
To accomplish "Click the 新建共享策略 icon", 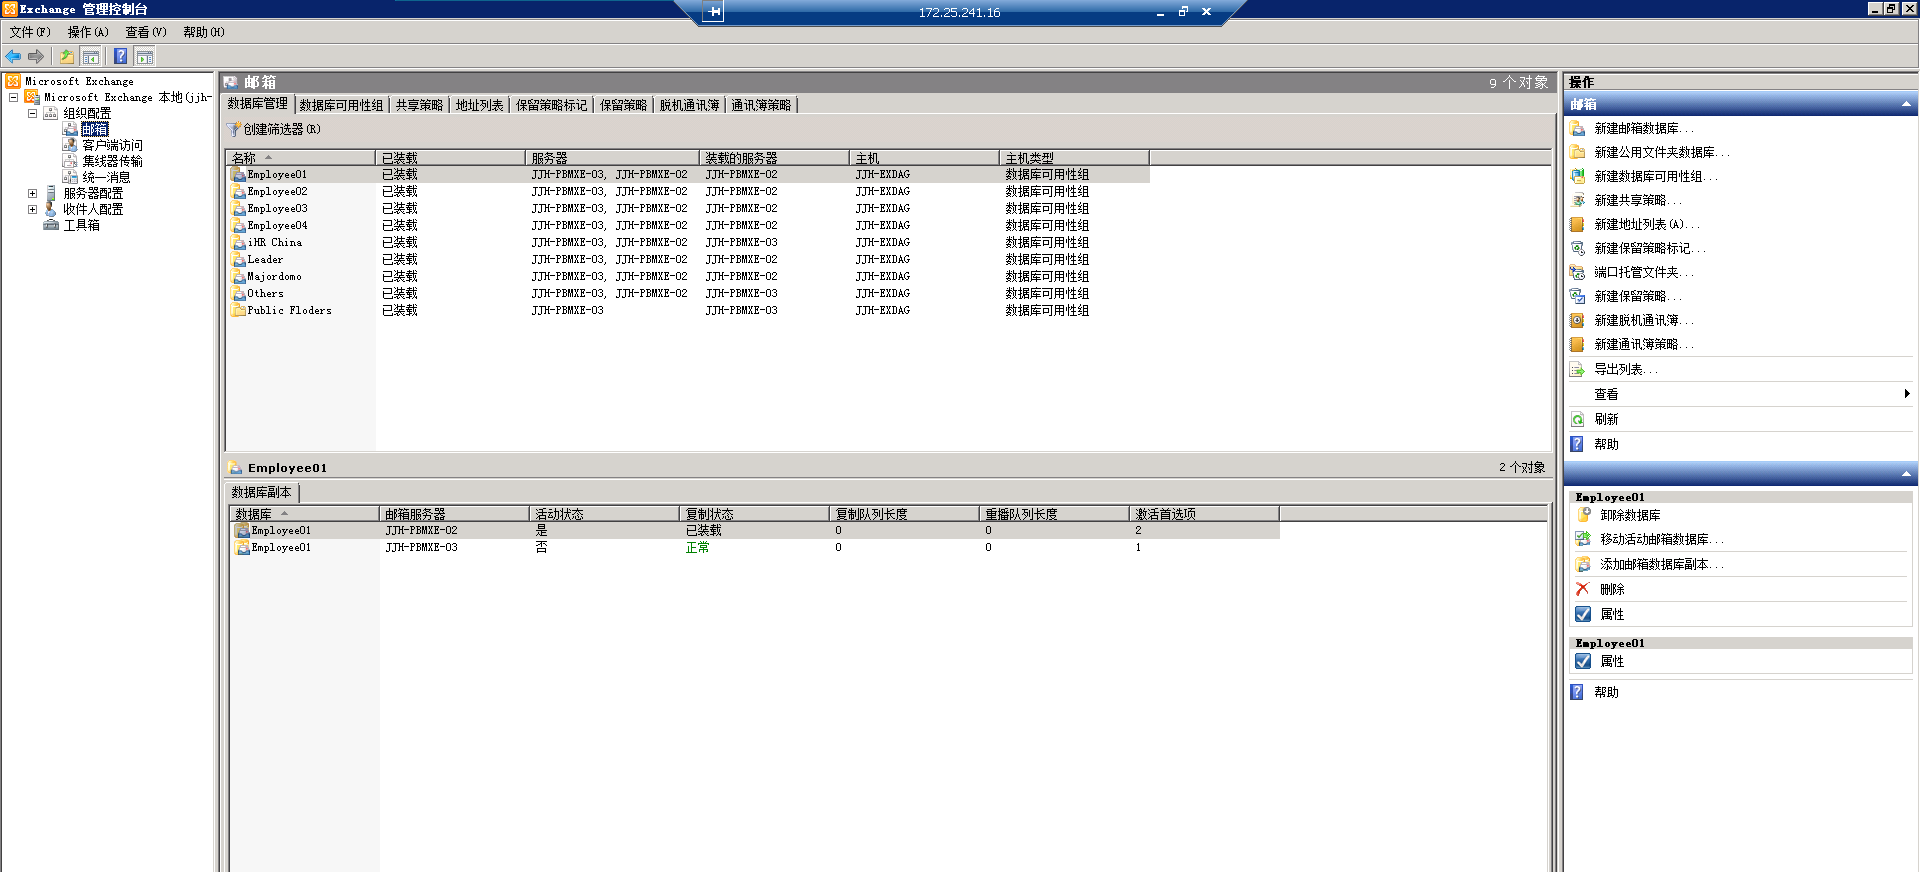I will 1578,201.
